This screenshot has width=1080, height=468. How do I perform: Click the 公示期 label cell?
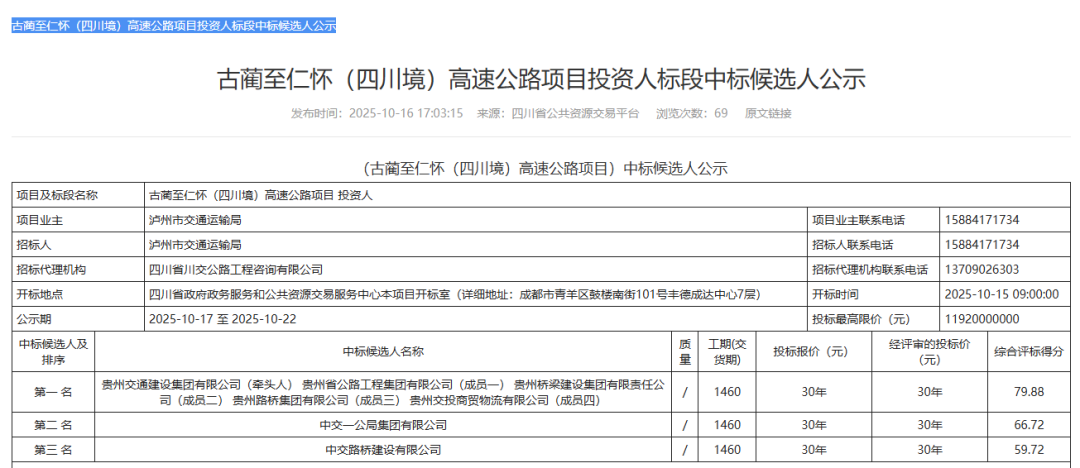pyautogui.click(x=78, y=319)
